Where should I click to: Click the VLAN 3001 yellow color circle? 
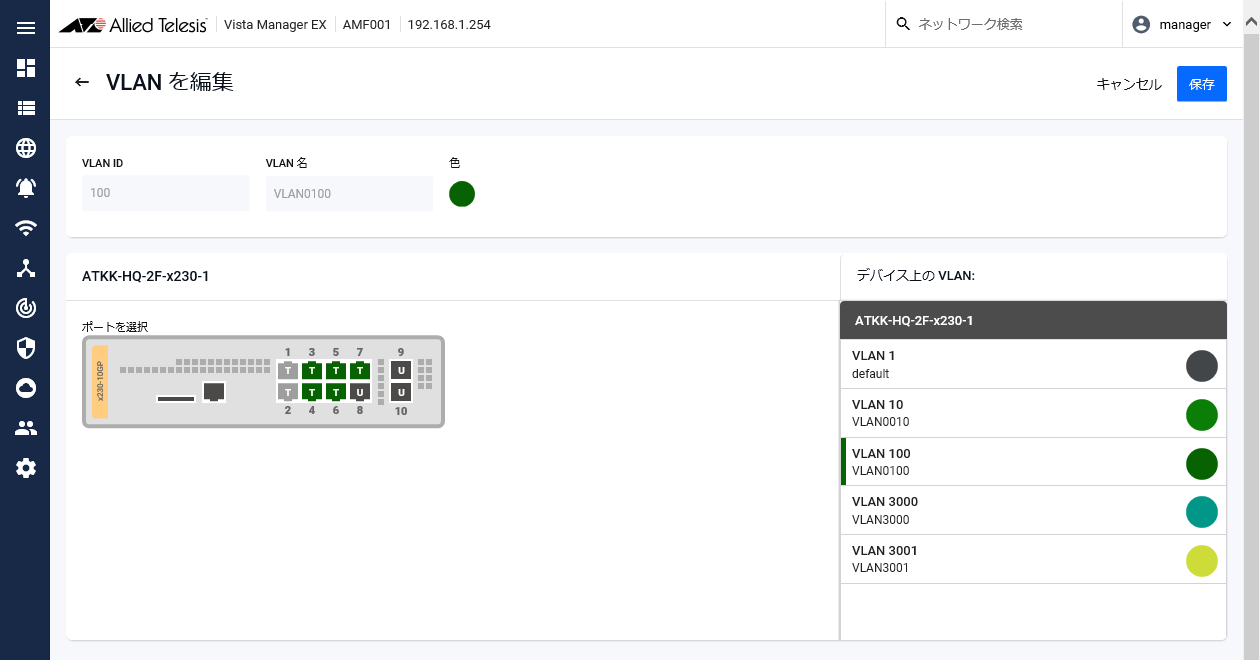point(1201,560)
